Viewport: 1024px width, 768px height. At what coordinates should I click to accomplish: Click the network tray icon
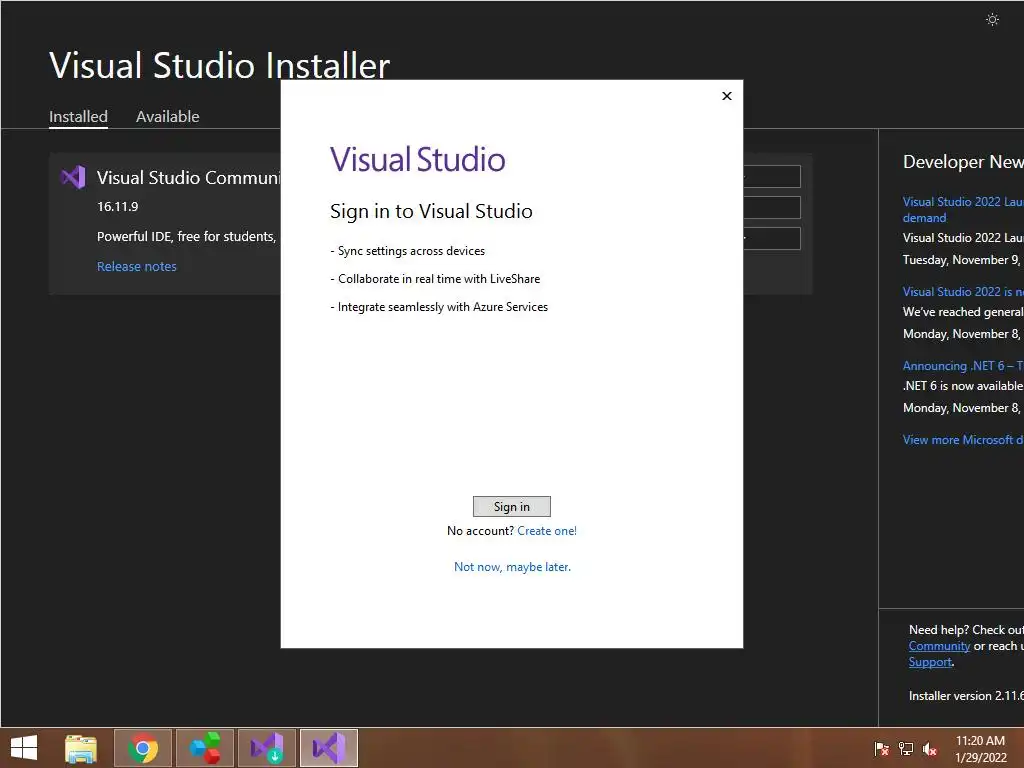(906, 749)
